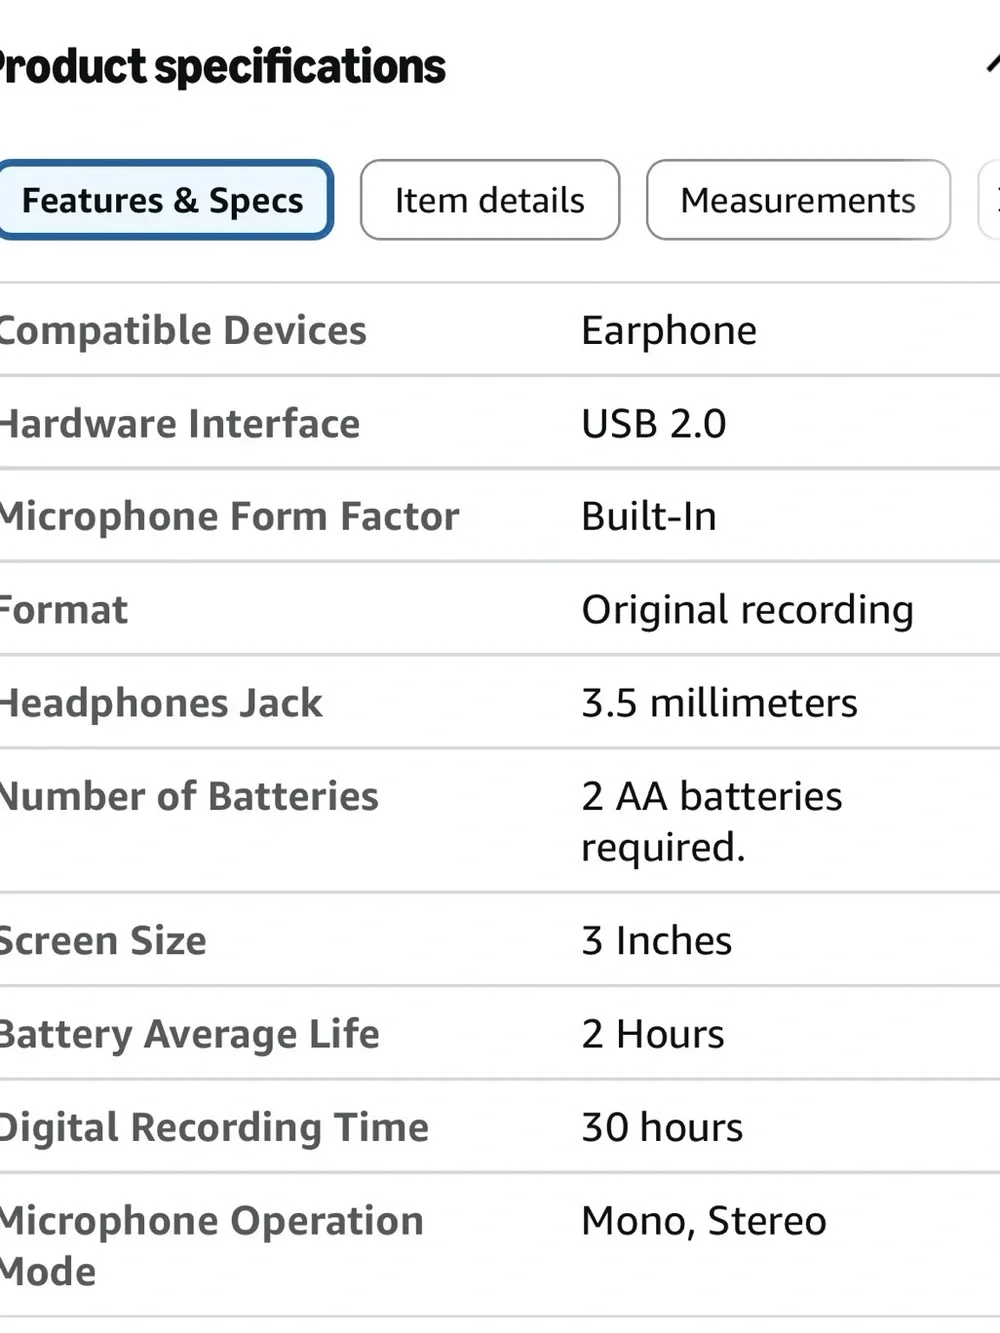Click the Product specifications heading
The width and height of the screenshot is (1000, 1333).
click(222, 67)
